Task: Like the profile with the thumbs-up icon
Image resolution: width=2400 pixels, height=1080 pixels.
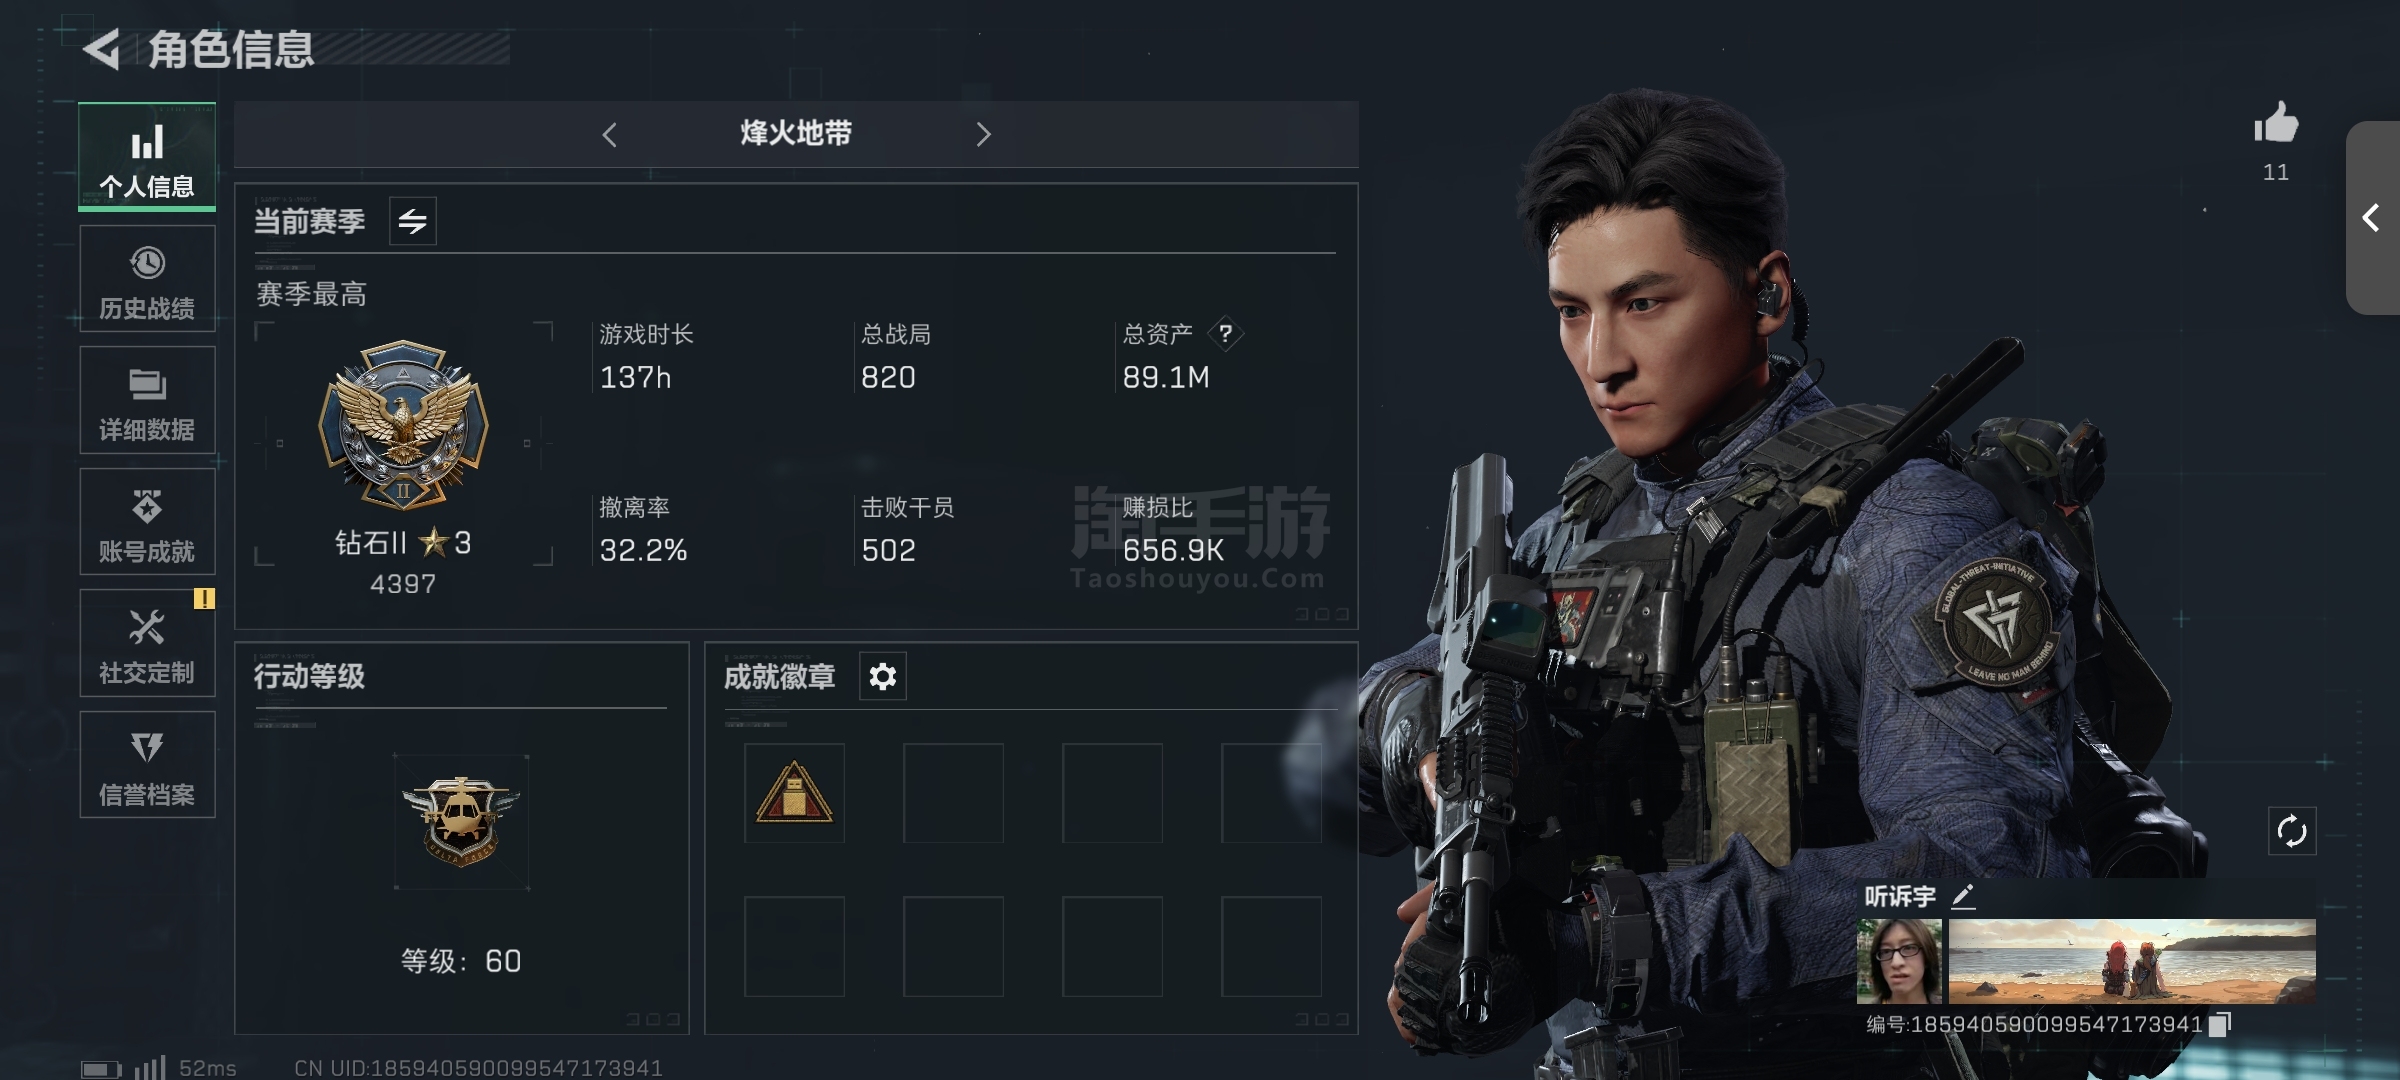Action: point(2276,124)
